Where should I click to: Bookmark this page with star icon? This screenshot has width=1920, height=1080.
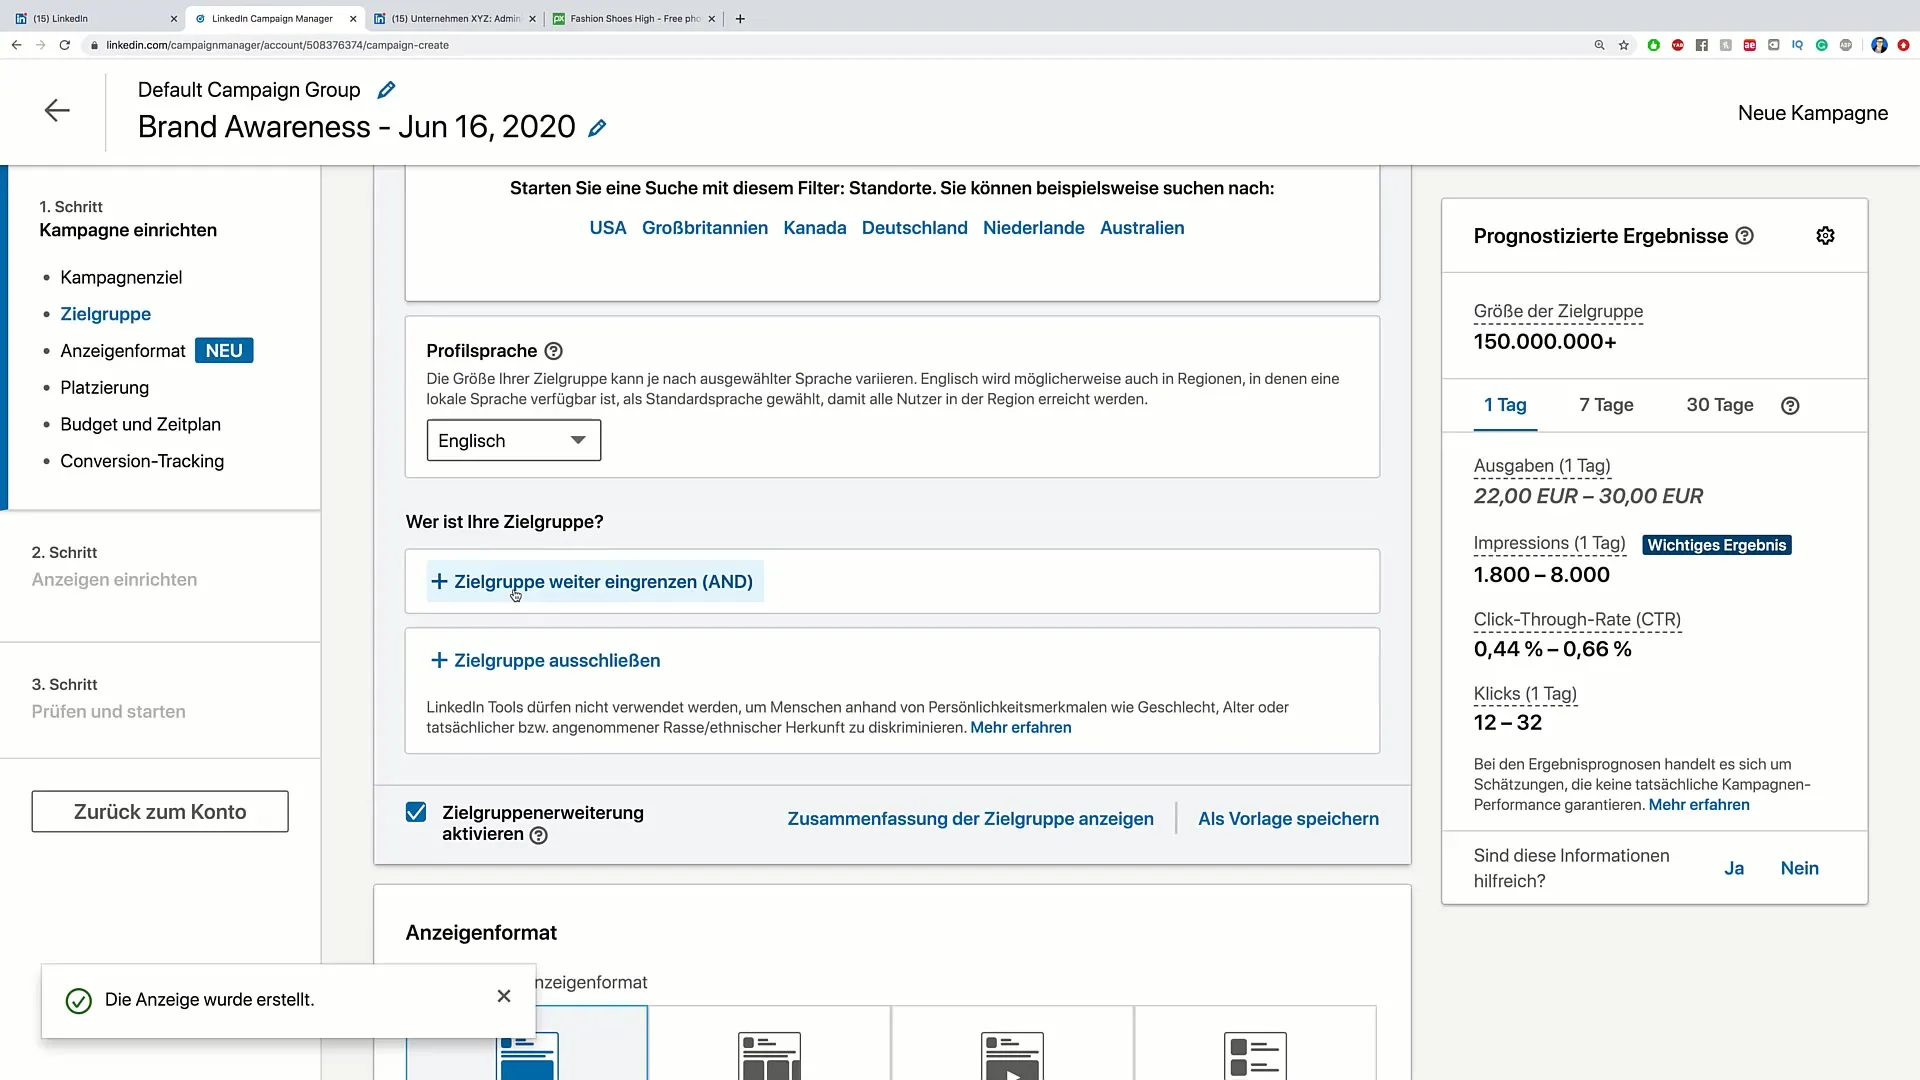1624,45
